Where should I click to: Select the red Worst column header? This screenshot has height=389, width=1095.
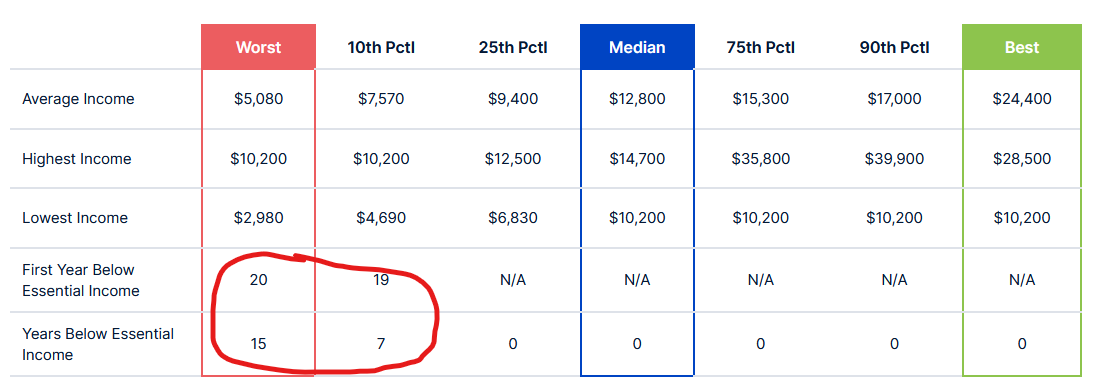click(258, 47)
